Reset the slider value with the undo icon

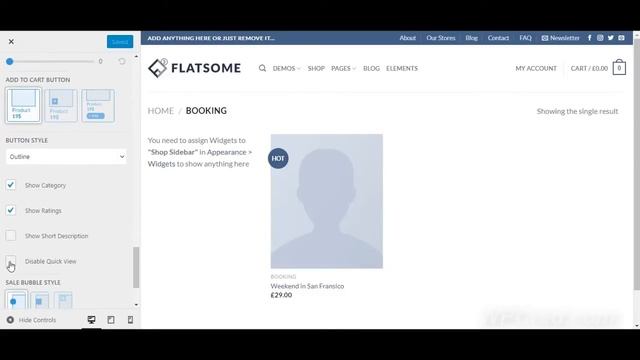point(122,61)
